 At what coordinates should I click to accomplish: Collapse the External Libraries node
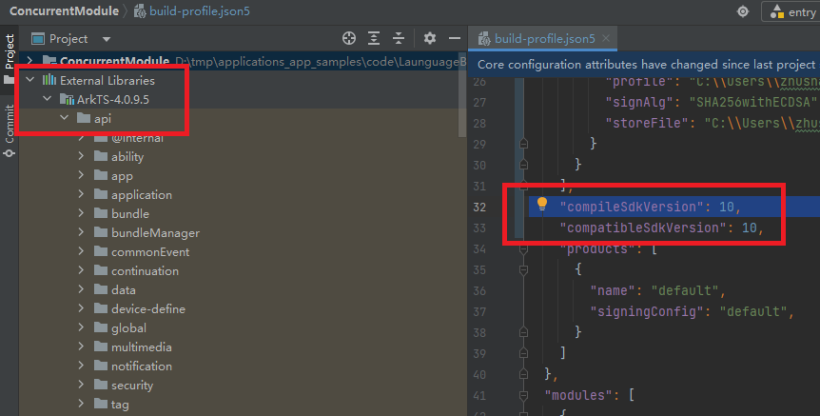click(30, 80)
